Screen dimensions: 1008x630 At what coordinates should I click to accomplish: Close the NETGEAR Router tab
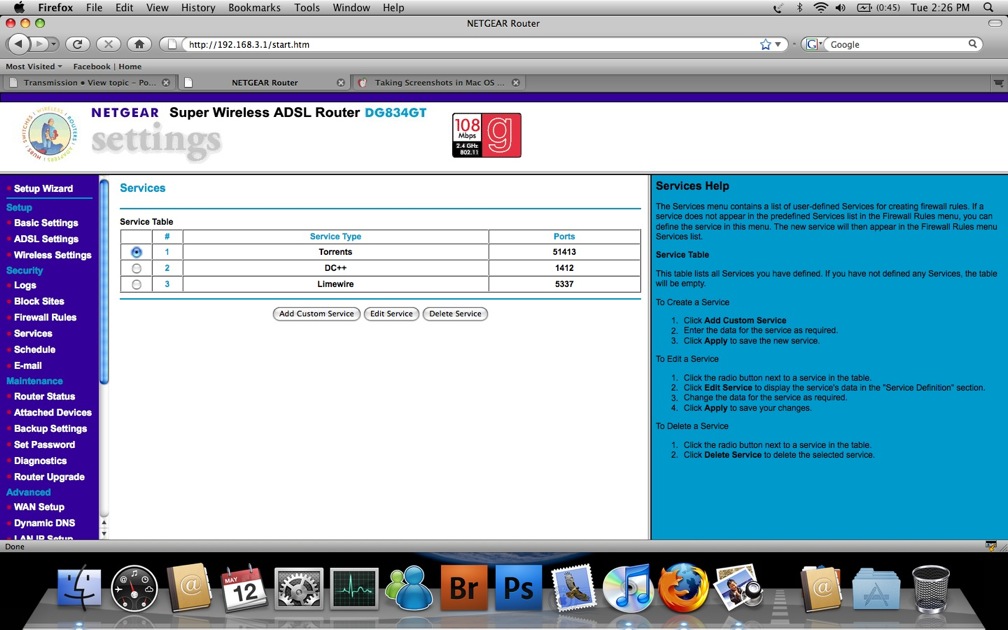click(341, 83)
